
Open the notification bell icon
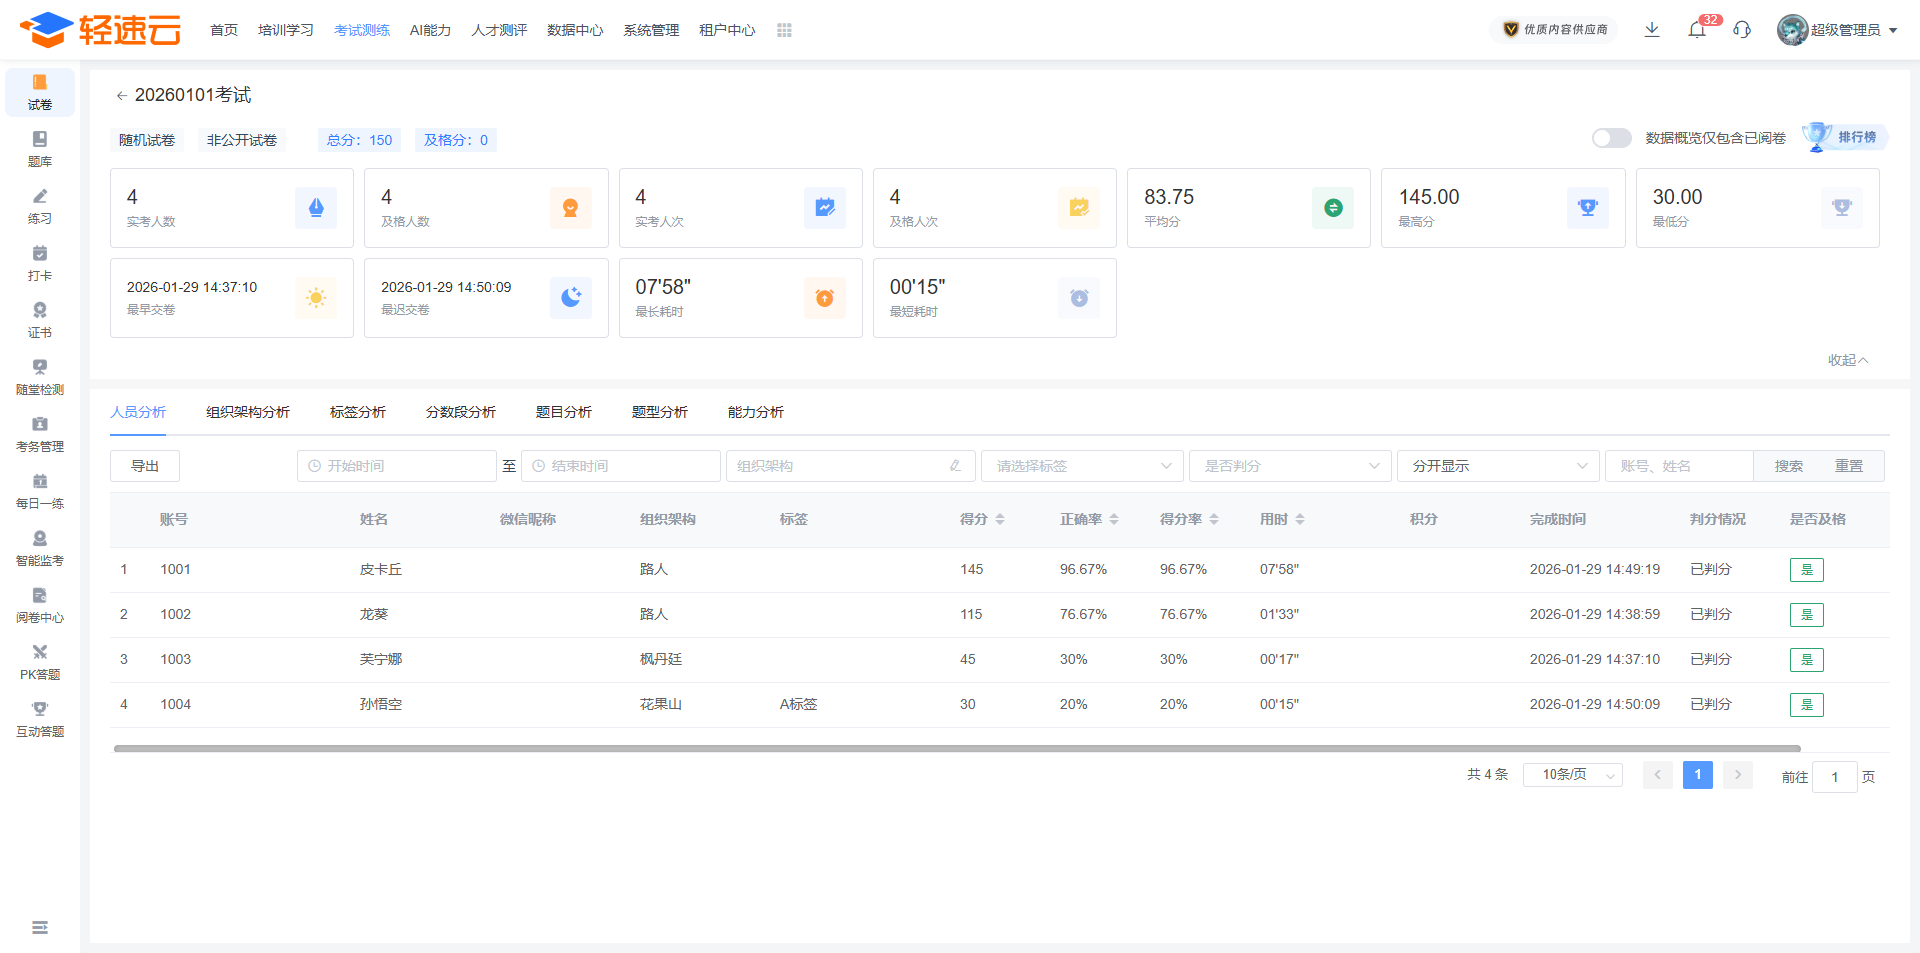tap(1697, 30)
